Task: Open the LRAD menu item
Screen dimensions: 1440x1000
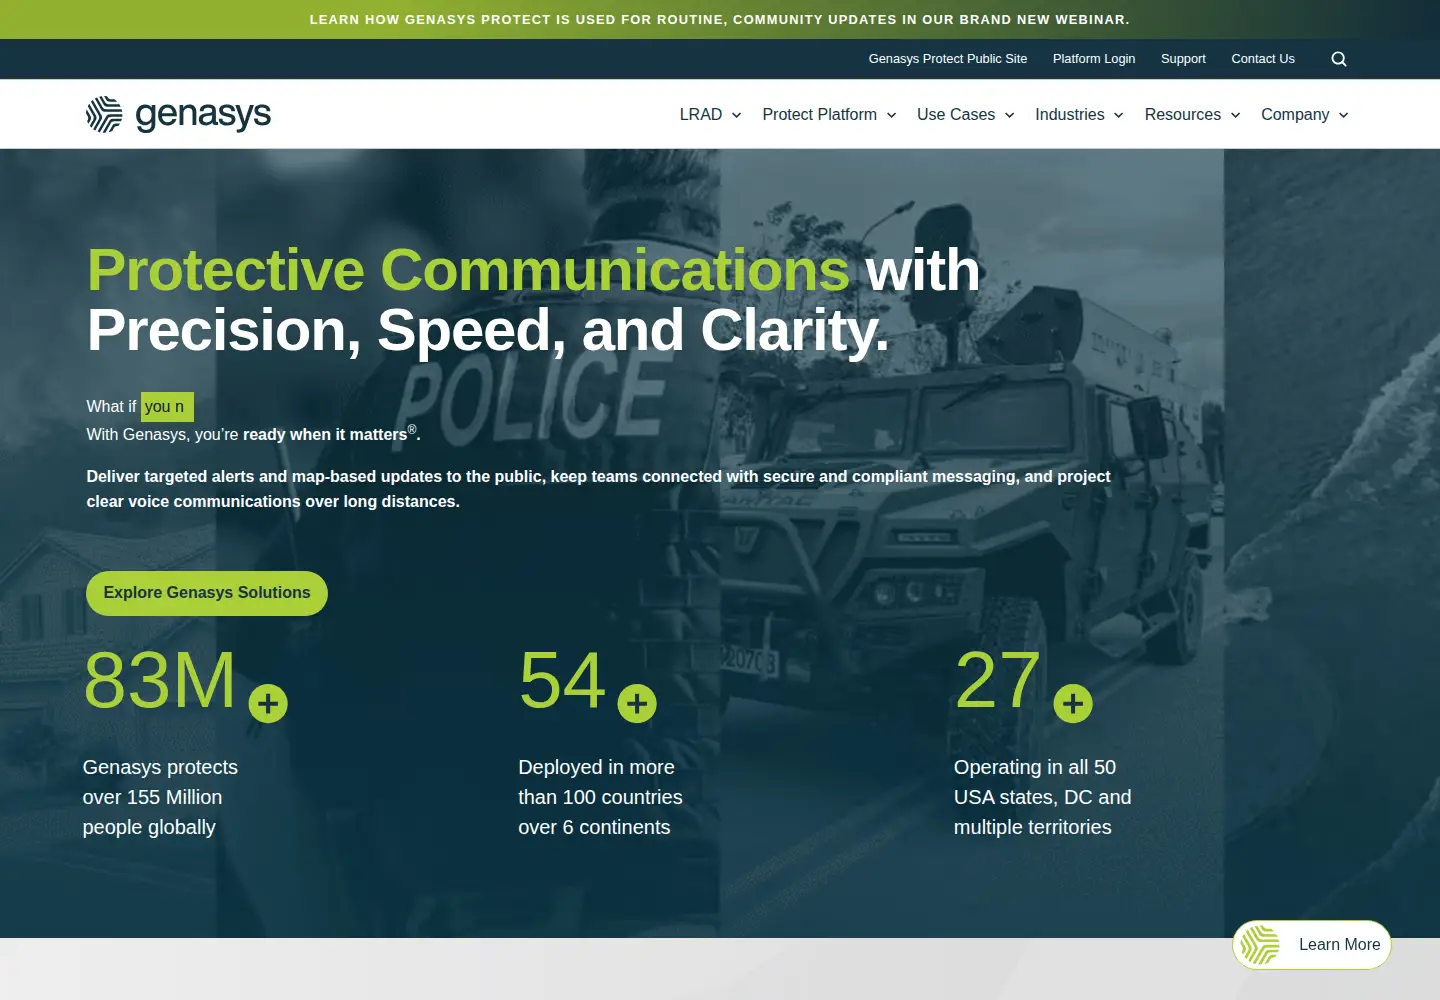Action: (x=701, y=115)
